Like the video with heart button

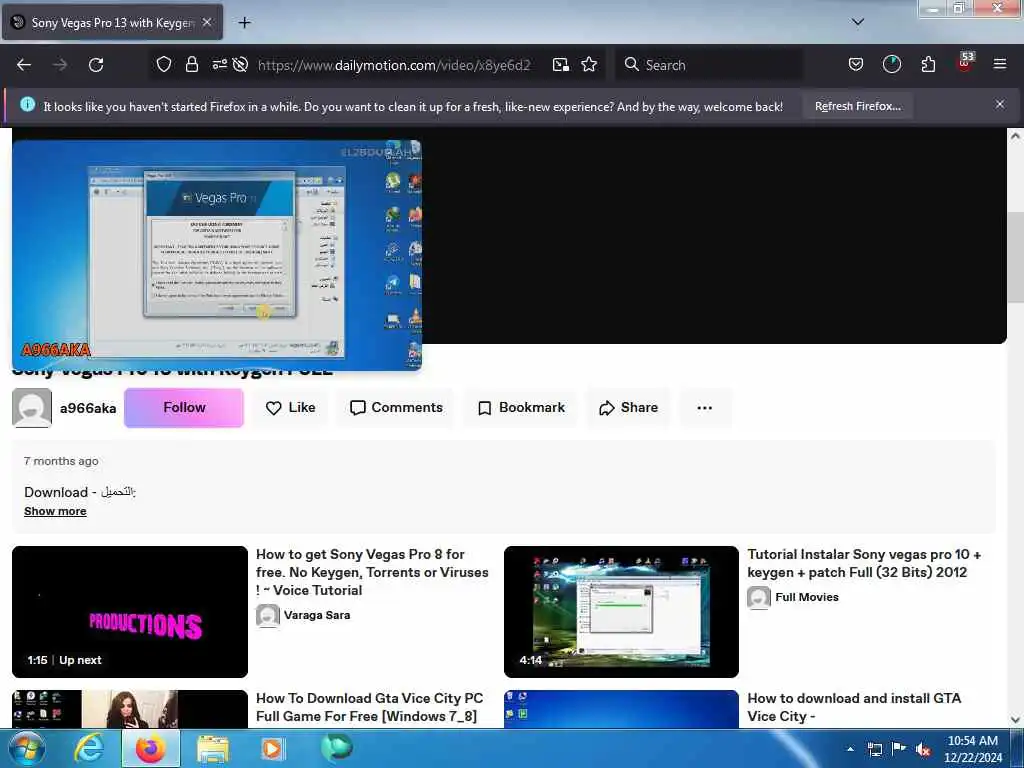[291, 408]
